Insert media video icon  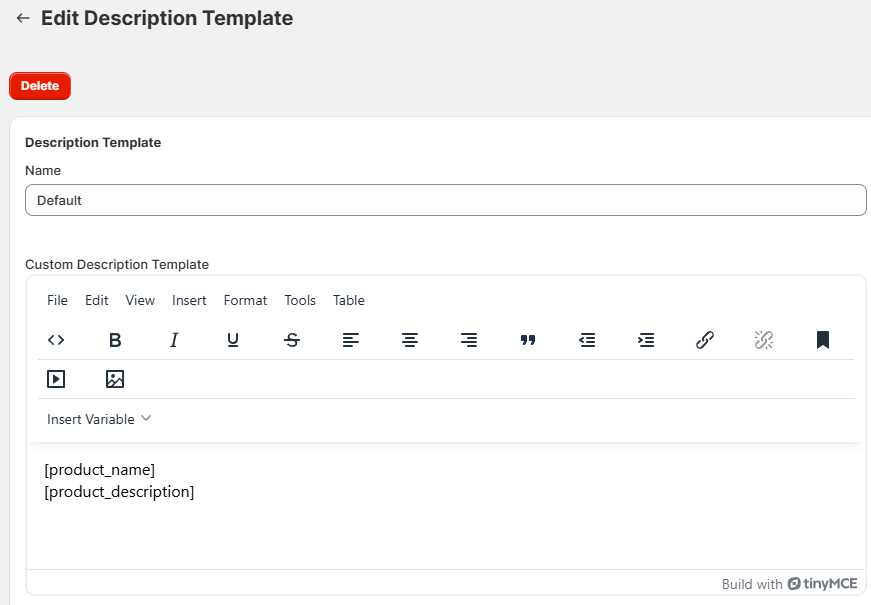(x=56, y=379)
